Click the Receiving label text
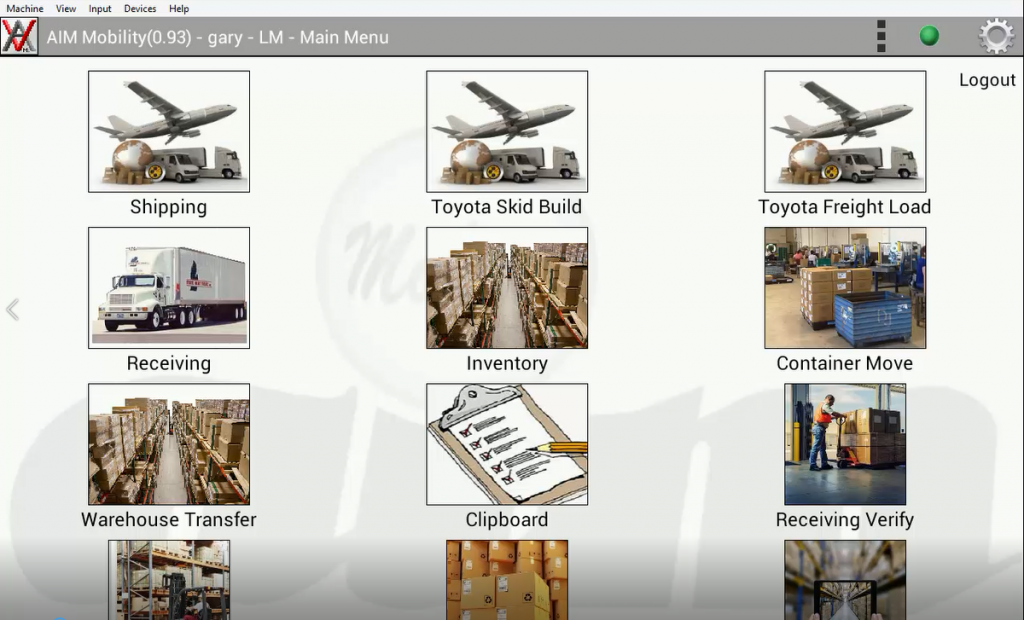This screenshot has height=620, width=1024. pos(168,363)
